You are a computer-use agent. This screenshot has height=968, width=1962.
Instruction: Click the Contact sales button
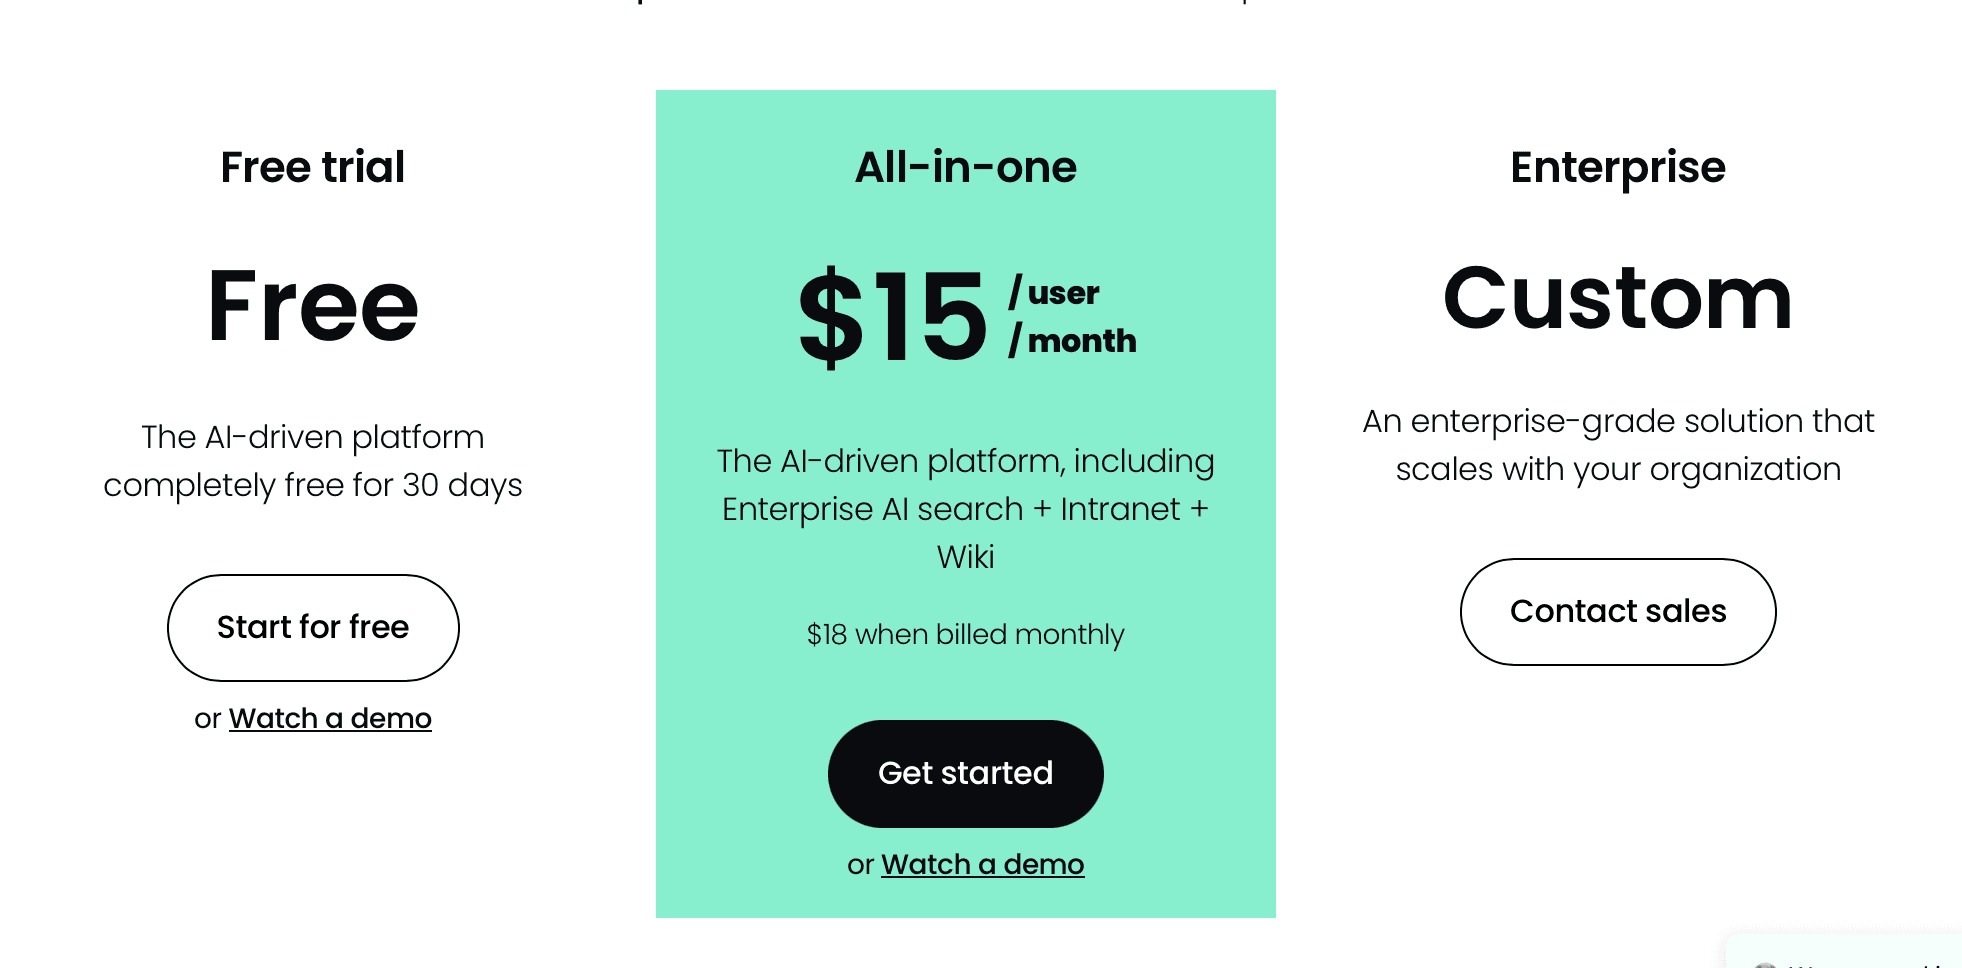1617,611
